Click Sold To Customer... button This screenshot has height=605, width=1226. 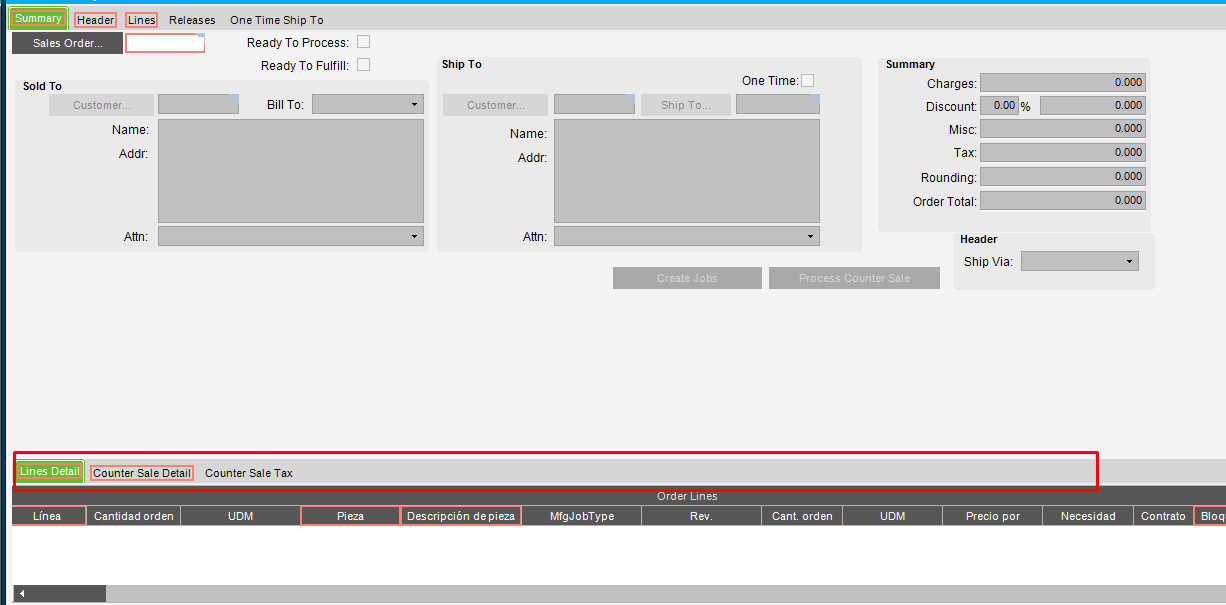coord(102,105)
